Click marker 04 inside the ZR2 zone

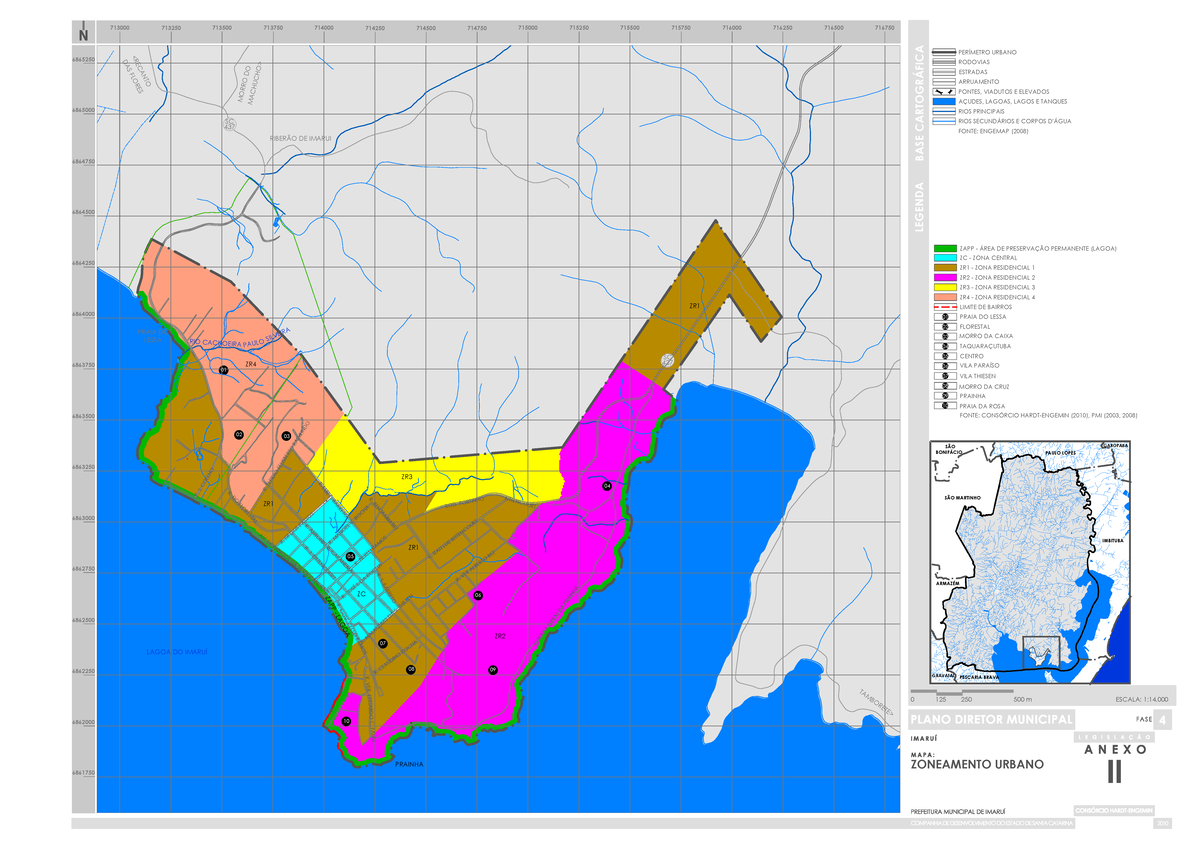tap(605, 485)
